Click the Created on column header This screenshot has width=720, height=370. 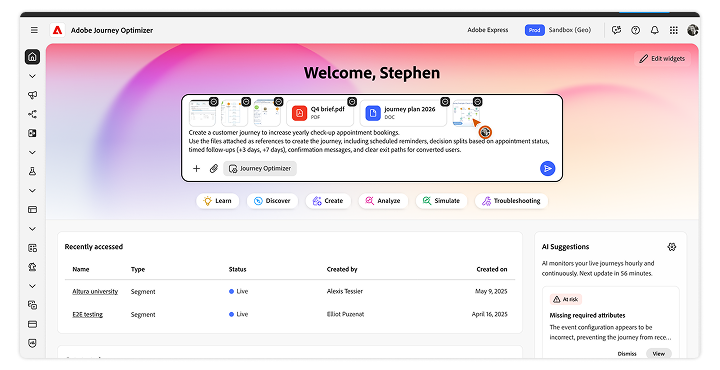pyautogui.click(x=492, y=269)
